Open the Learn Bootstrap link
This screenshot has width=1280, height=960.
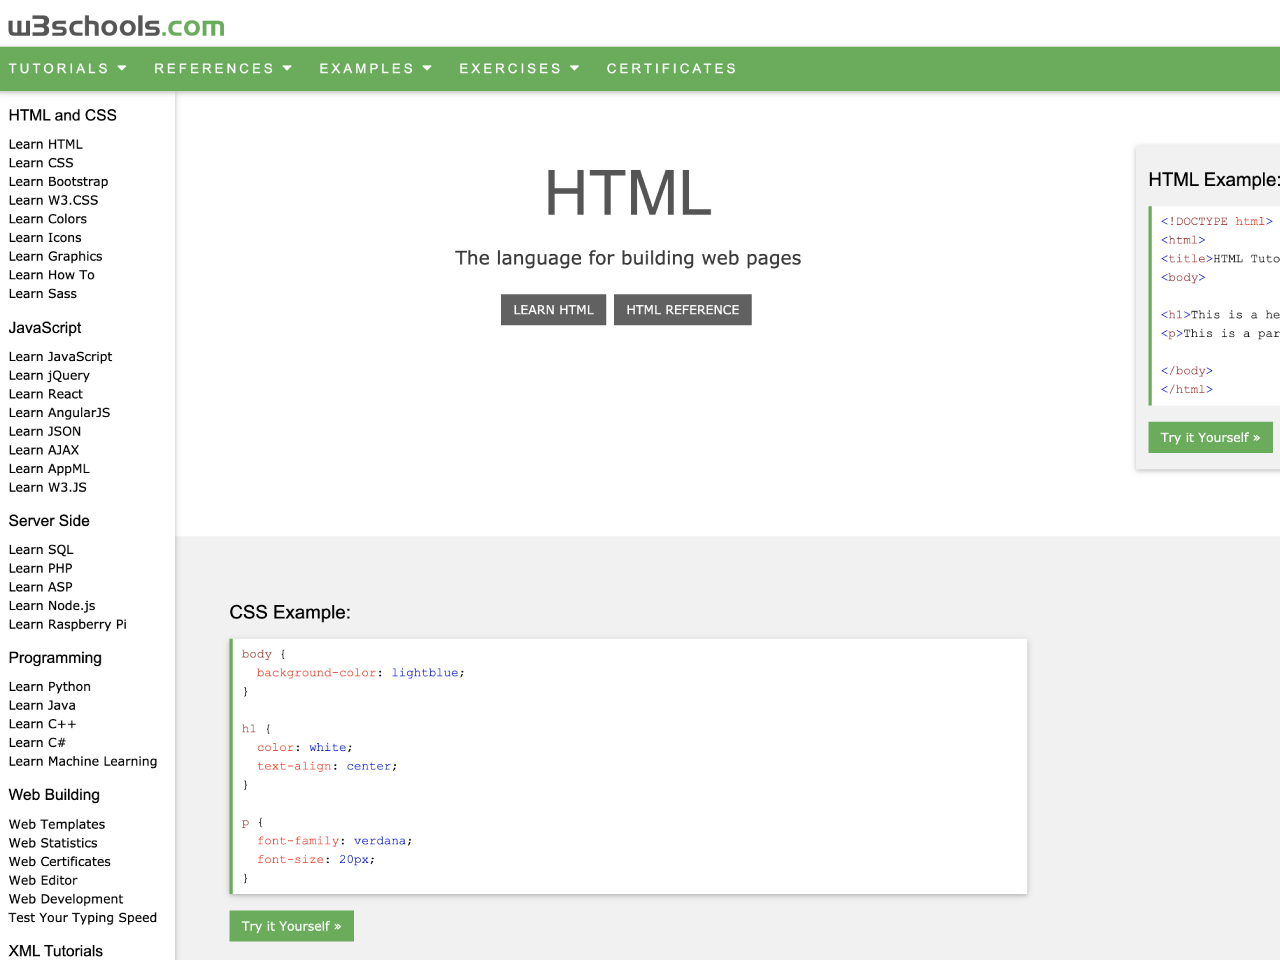[58, 182]
